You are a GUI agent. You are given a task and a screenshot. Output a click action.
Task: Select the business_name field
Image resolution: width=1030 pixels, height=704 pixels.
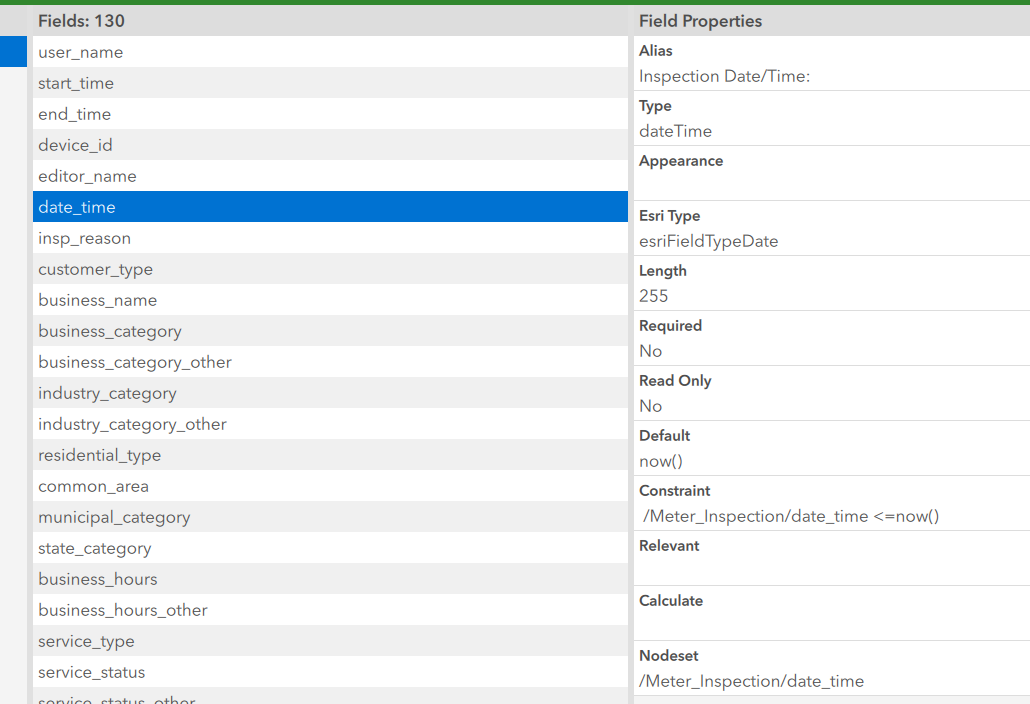point(97,300)
